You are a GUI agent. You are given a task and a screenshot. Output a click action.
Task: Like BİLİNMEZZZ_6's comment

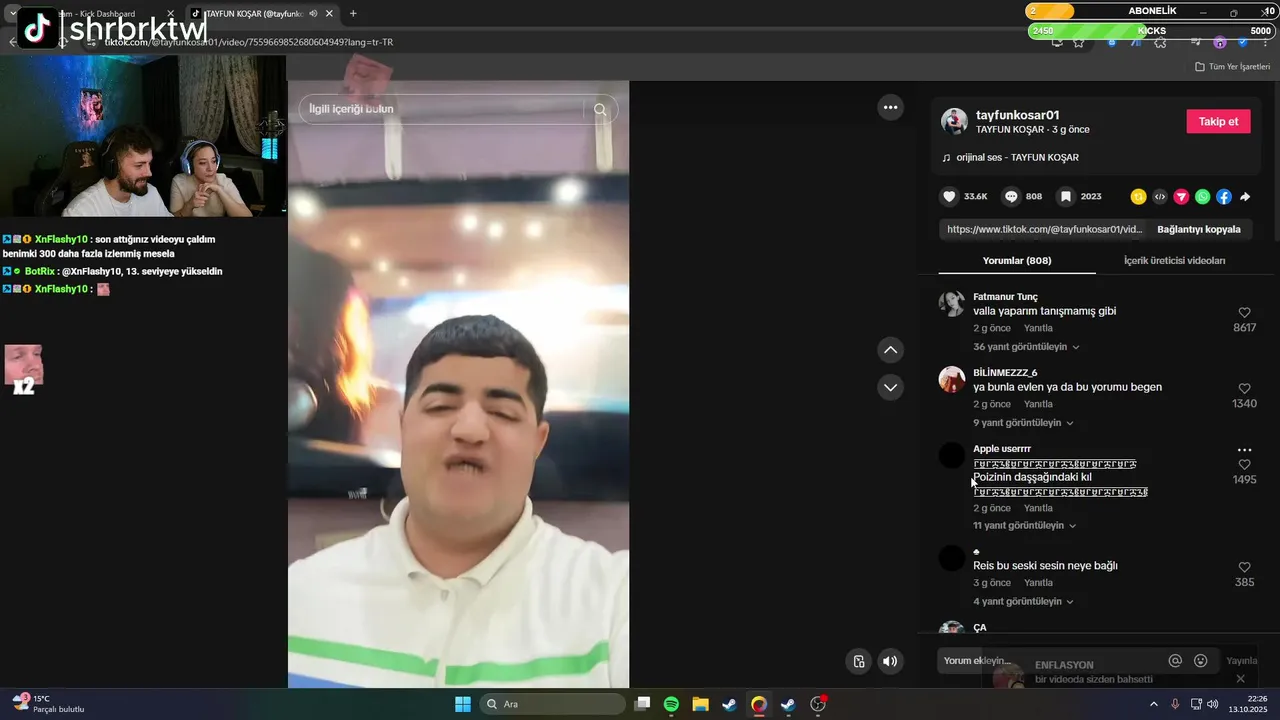click(x=1244, y=388)
